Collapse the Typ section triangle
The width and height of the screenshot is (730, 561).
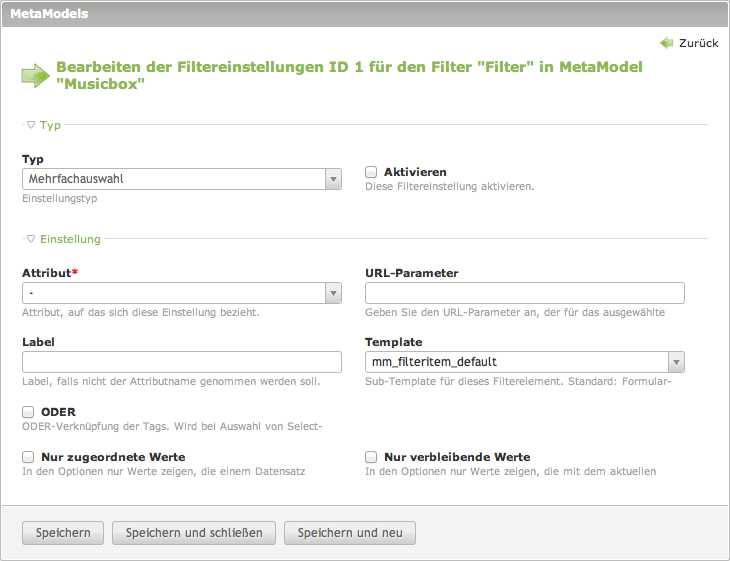(x=31, y=125)
